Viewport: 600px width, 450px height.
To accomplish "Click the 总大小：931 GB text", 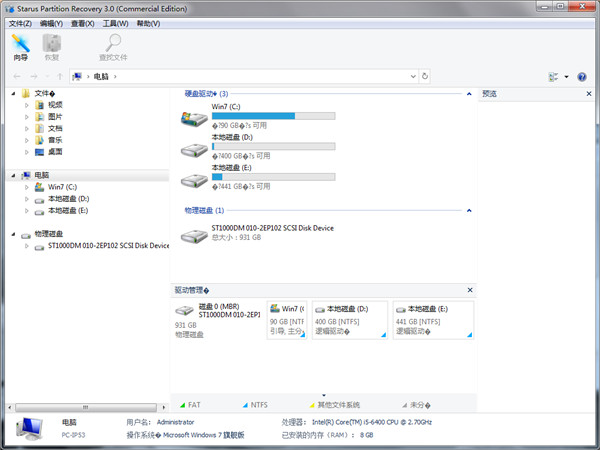I will (x=236, y=237).
